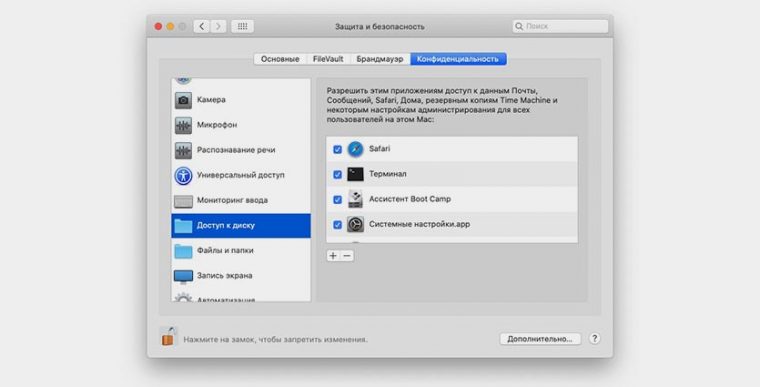Select Доступ к диску row
The image size is (760, 387).
pos(241,226)
